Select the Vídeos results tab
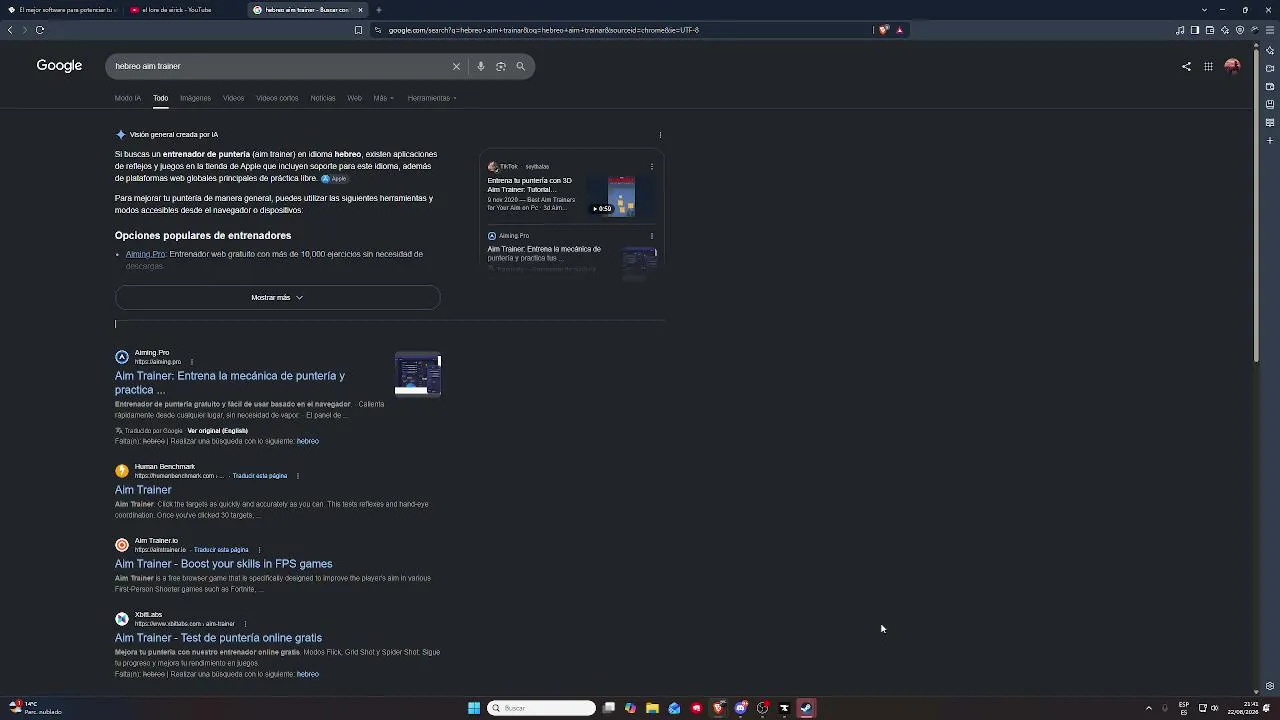 tap(234, 98)
